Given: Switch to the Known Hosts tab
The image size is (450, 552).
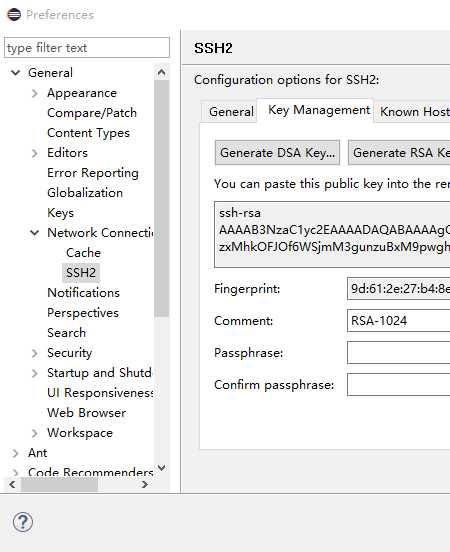Looking at the screenshot, I should pos(413,112).
